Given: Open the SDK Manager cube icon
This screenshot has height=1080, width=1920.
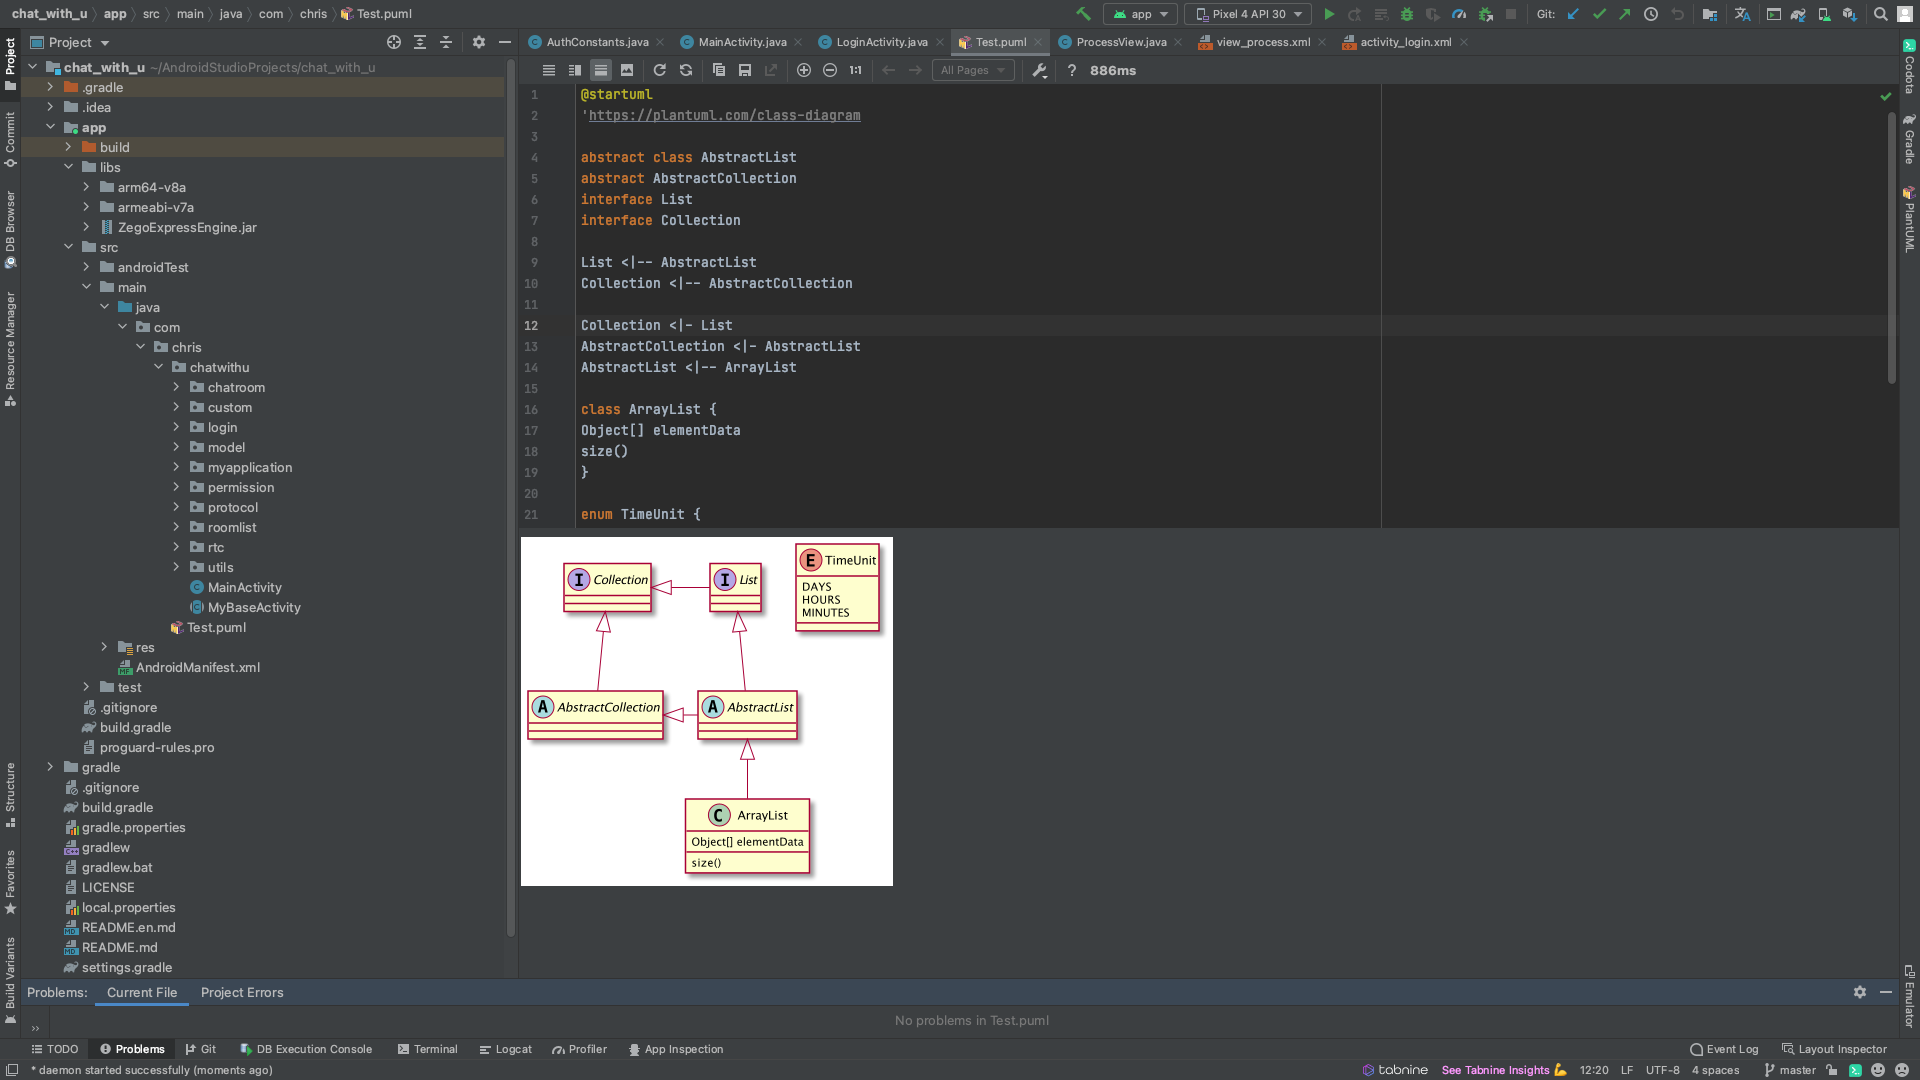Looking at the screenshot, I should tap(1850, 14).
